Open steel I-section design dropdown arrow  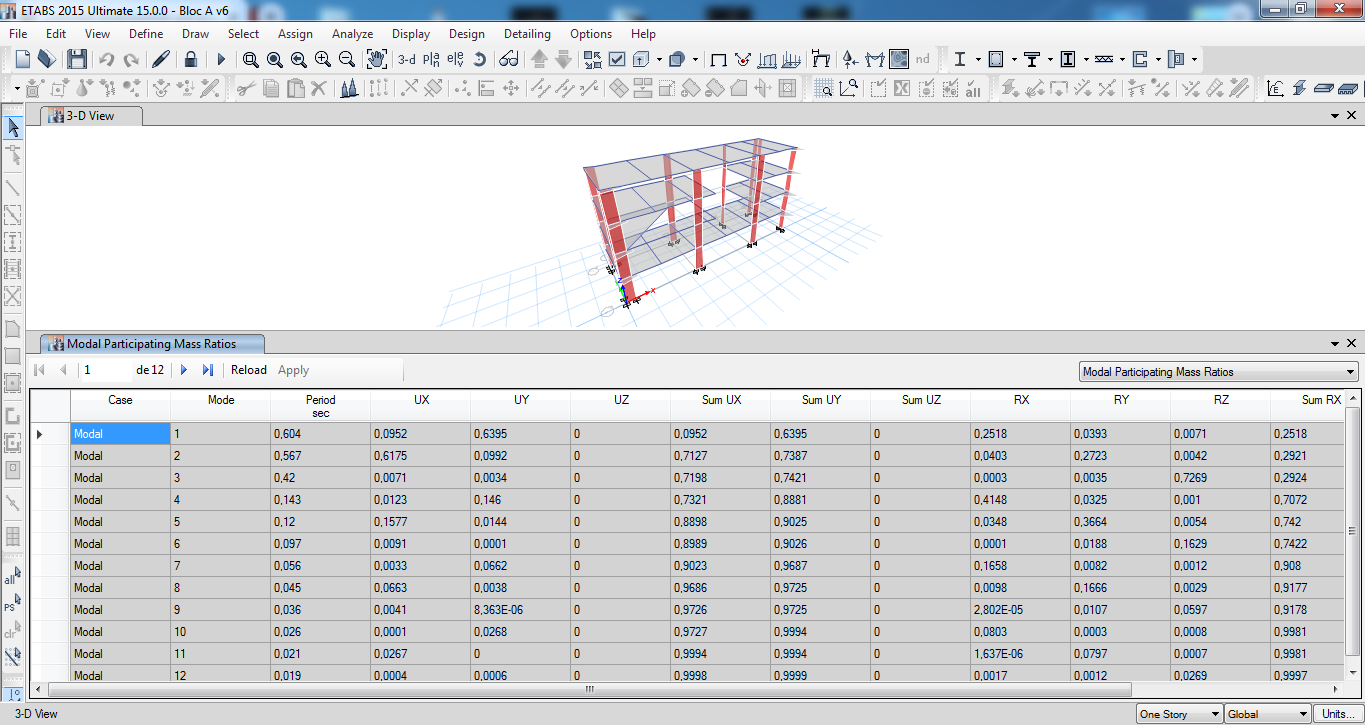979,59
